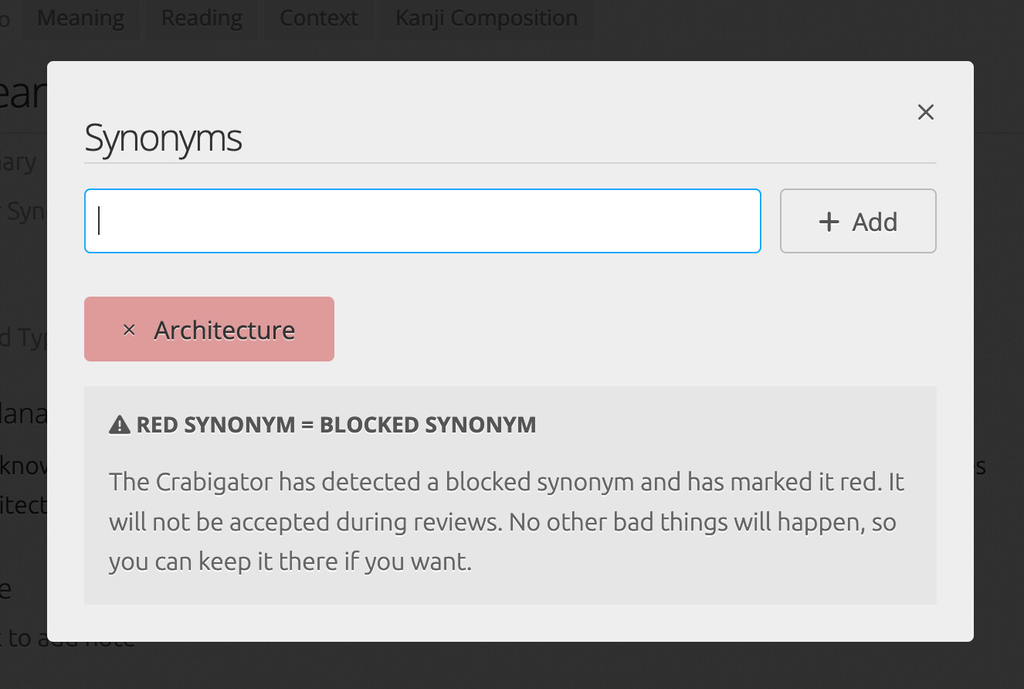
Task: Select the Architecture blocked synonym tag
Action: pos(209,329)
